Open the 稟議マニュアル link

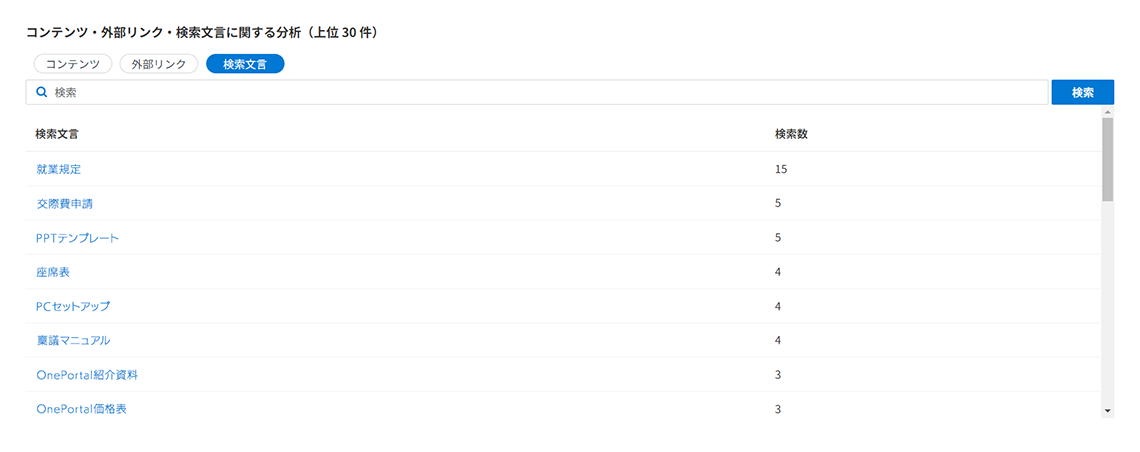pos(73,340)
